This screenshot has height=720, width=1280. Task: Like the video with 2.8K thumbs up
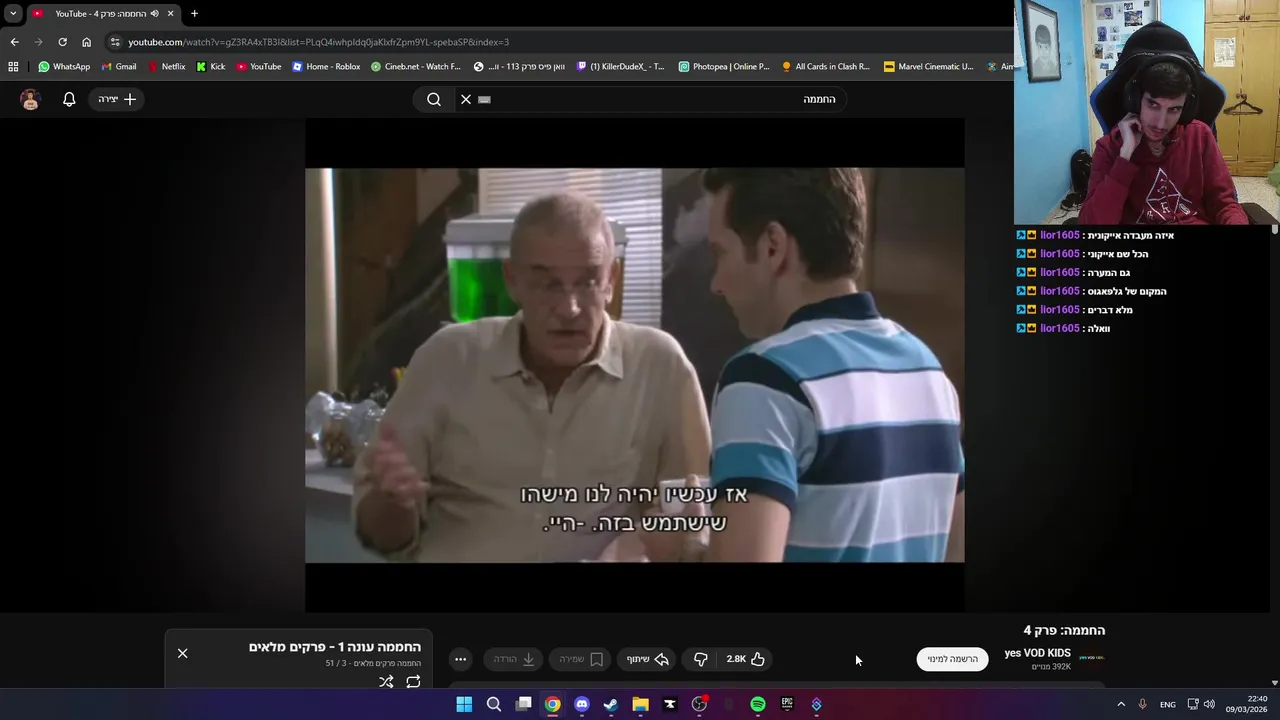pyautogui.click(x=746, y=659)
